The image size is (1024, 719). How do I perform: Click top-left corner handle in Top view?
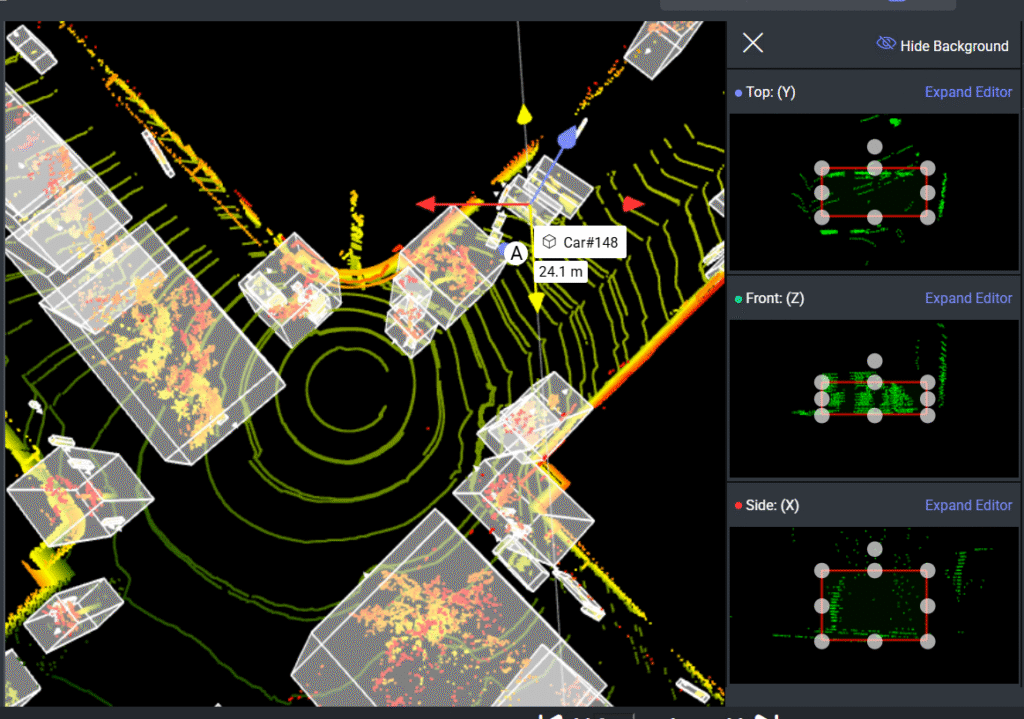[822, 168]
